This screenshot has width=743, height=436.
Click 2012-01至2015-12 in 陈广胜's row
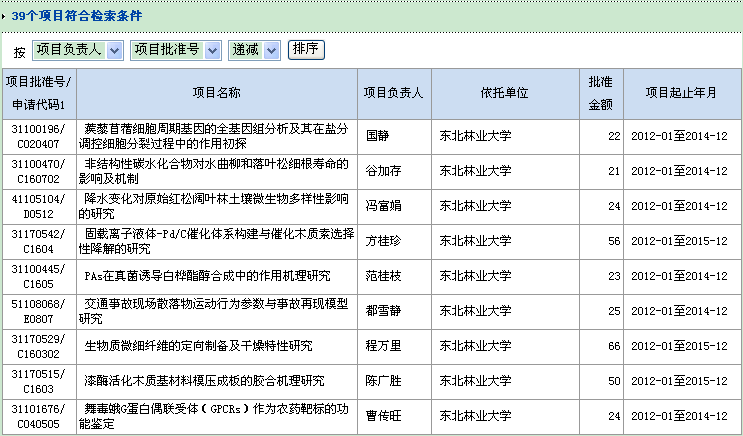(679, 381)
